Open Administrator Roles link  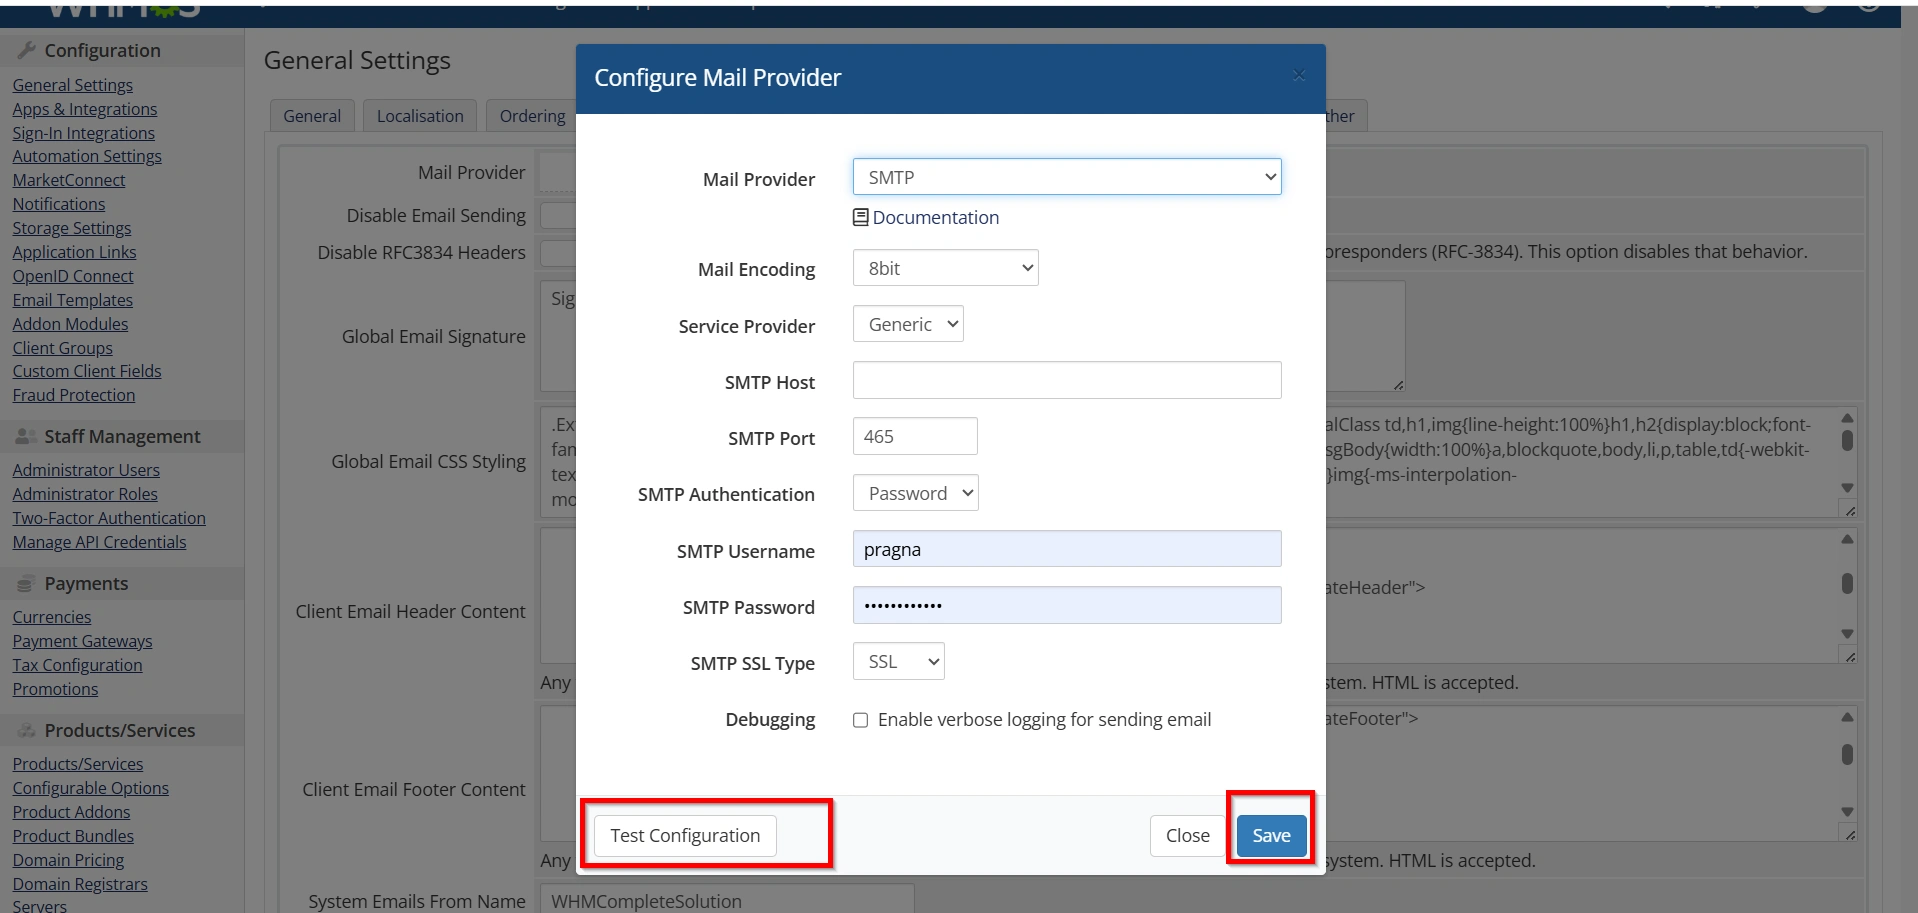coord(84,494)
